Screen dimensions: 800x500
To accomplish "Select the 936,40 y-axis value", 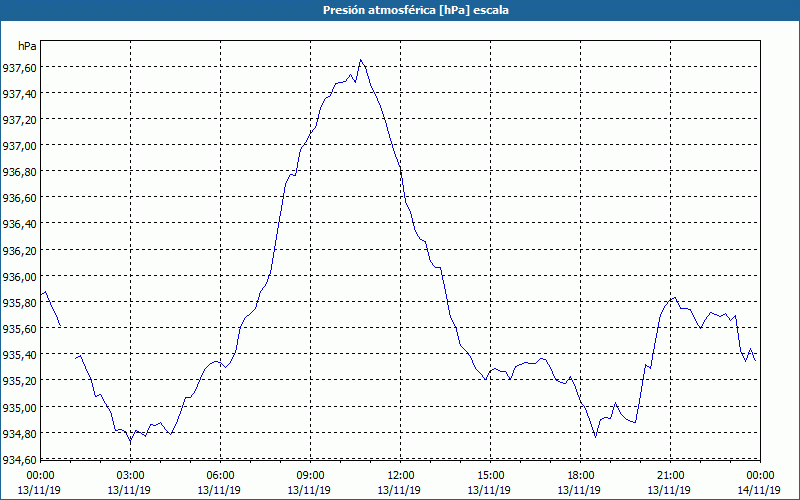I will 19,223.
